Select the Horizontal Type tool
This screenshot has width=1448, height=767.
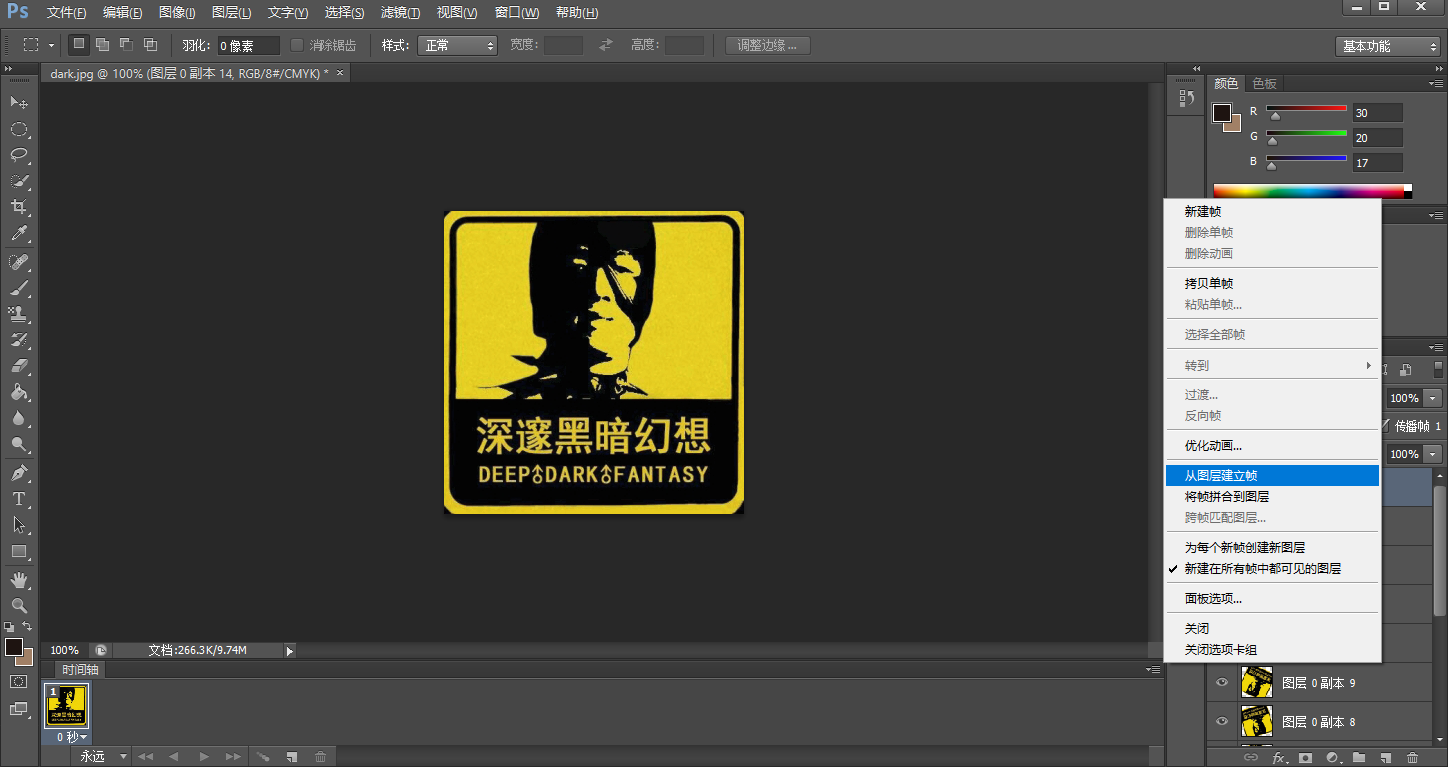tap(19, 499)
